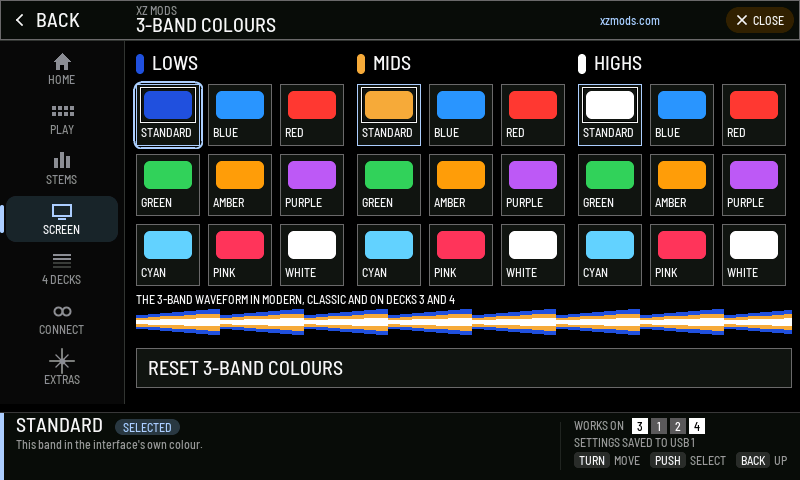Set Lows band to White

(x=312, y=255)
